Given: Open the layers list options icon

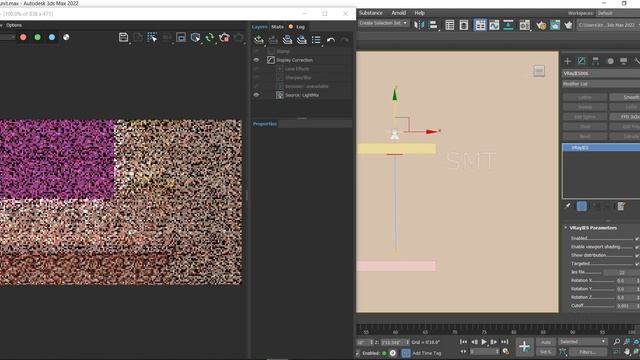Looking at the screenshot, I should (x=316, y=40).
